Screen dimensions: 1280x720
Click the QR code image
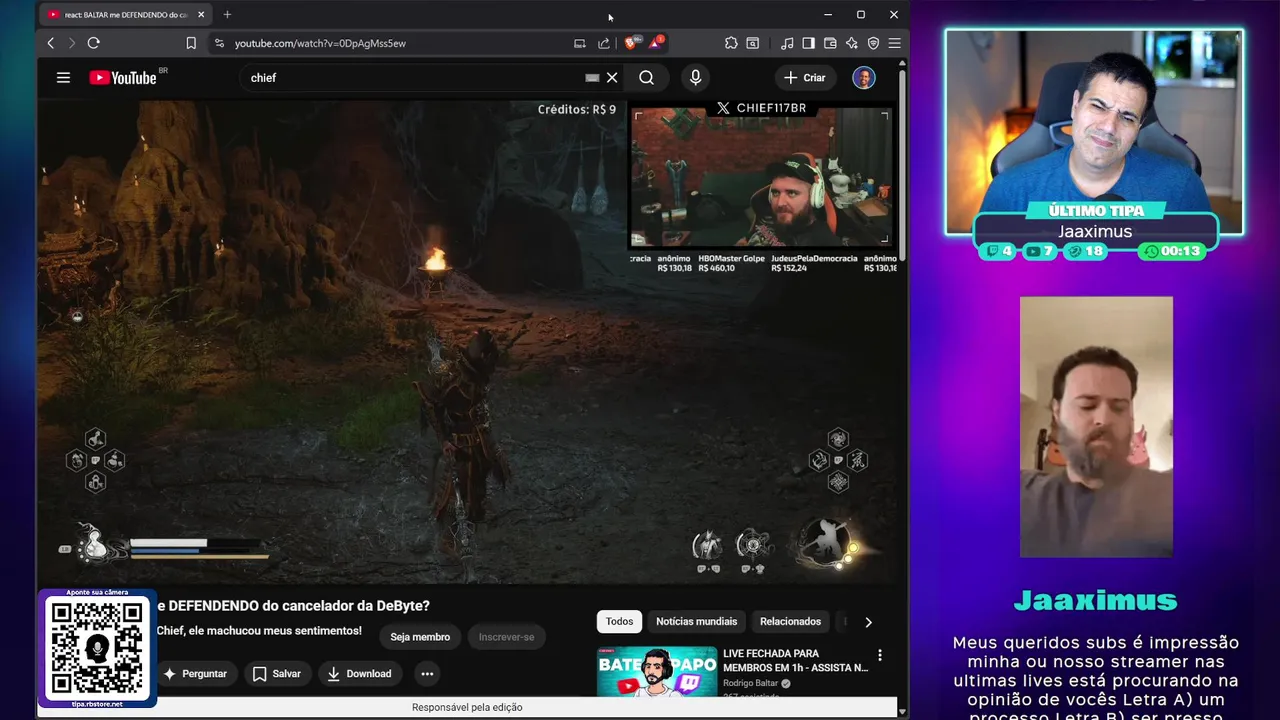coord(97,648)
